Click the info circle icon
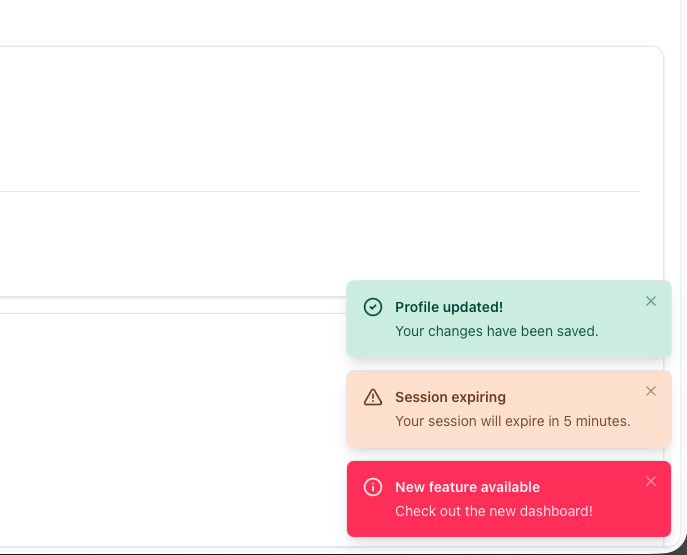This screenshot has height=555, width=687. coord(373,487)
